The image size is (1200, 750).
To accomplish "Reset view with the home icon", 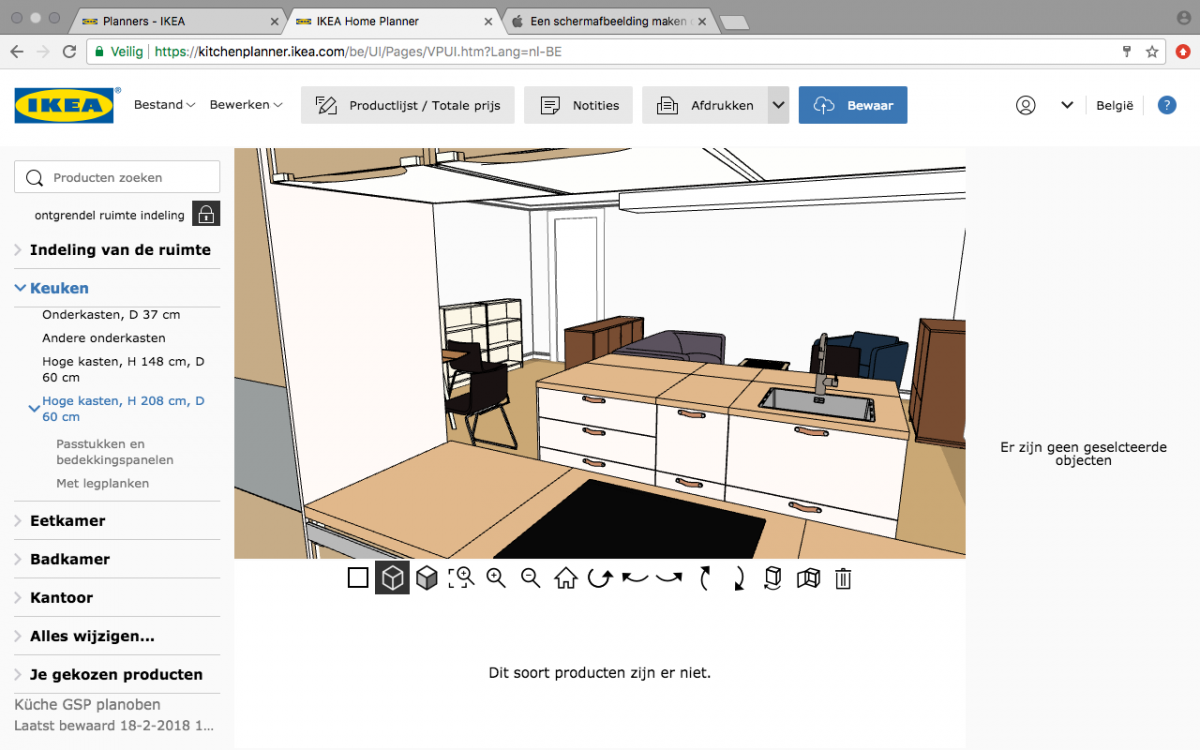I will click(566, 578).
